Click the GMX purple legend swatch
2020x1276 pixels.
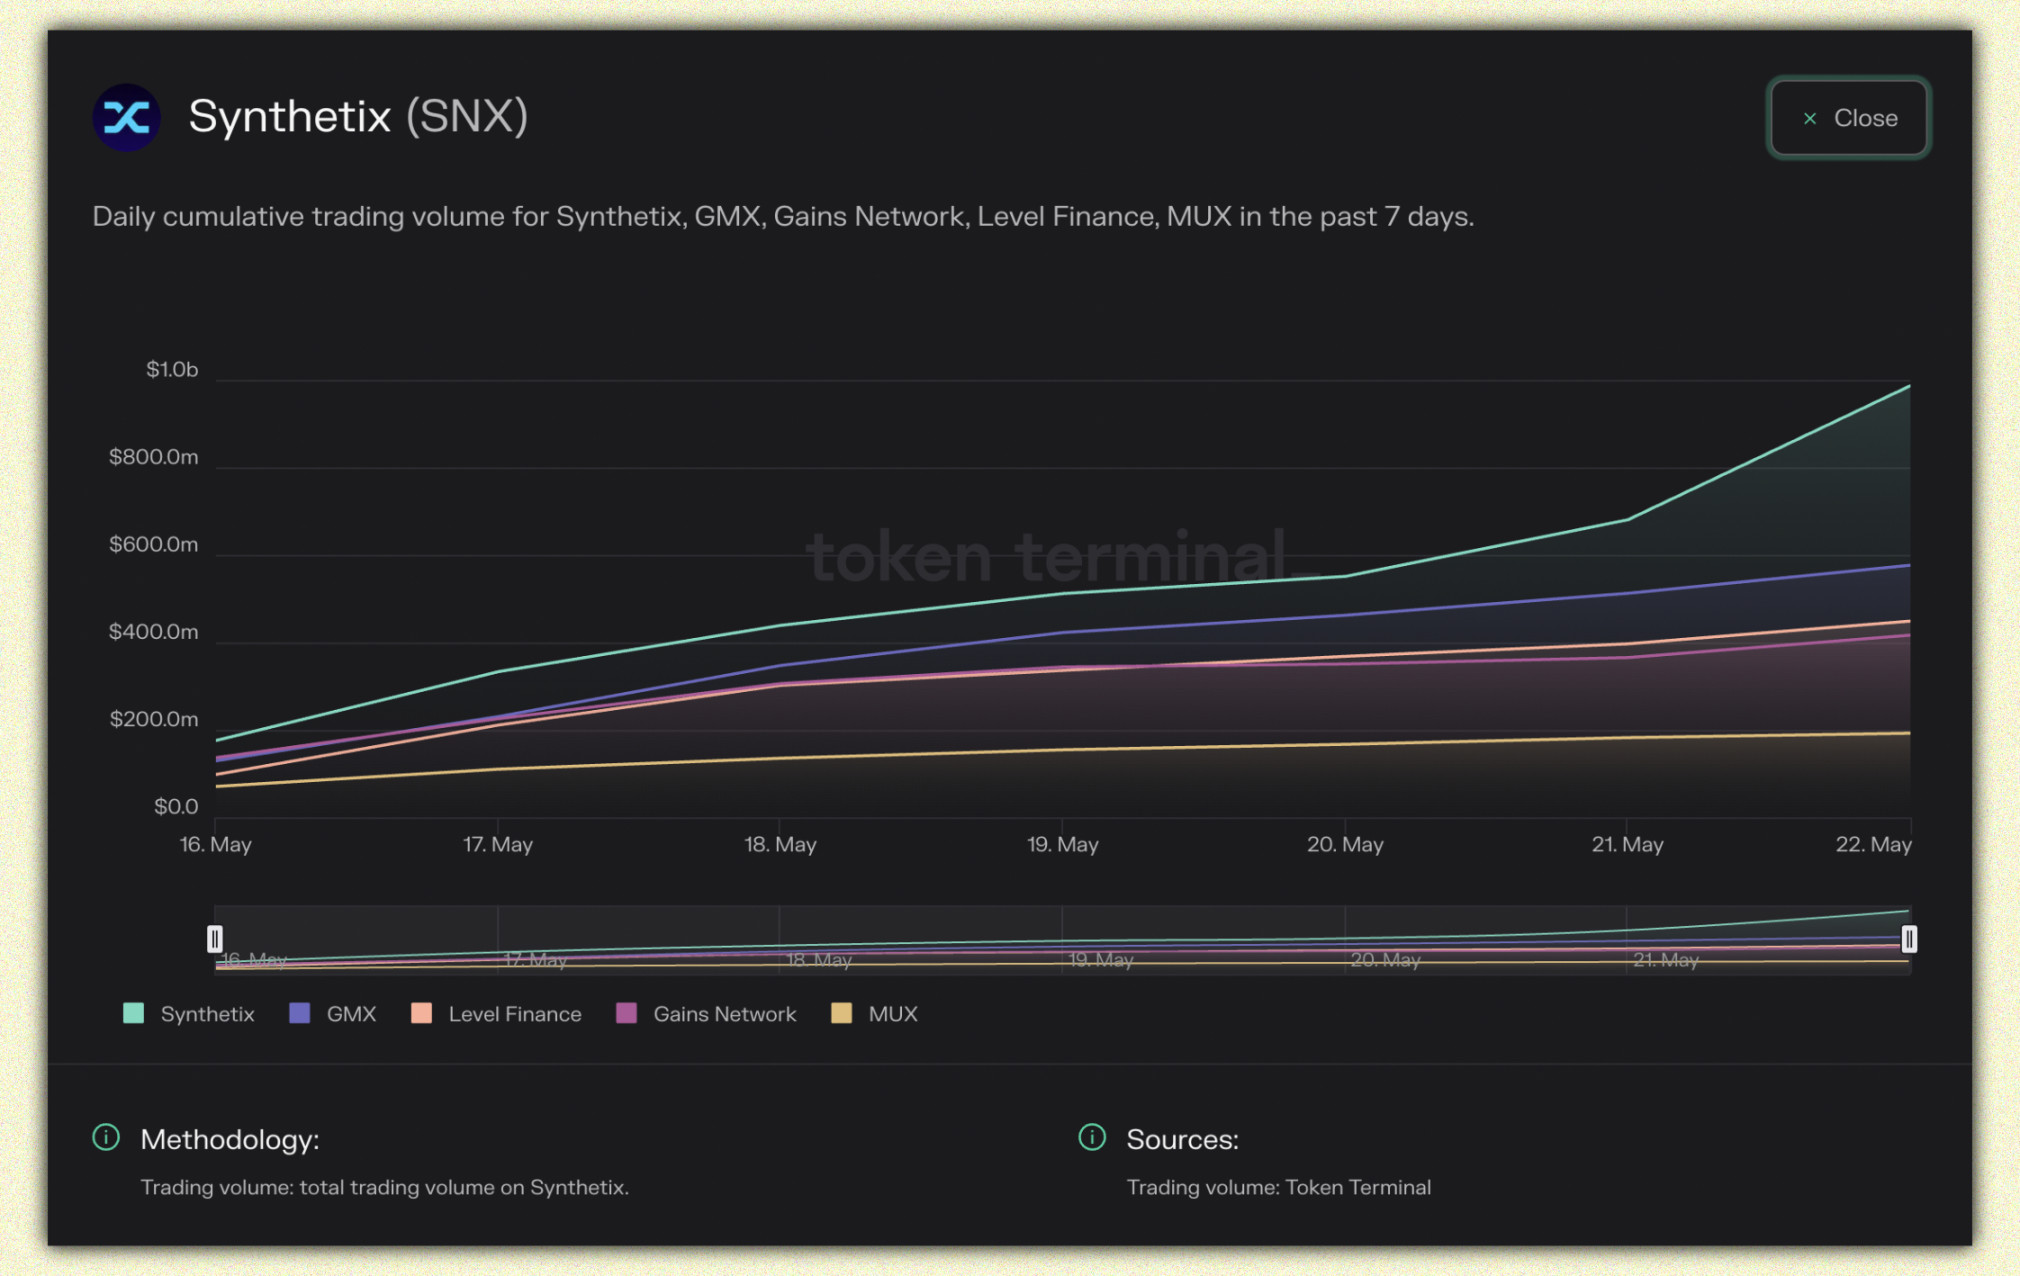[x=299, y=1013]
